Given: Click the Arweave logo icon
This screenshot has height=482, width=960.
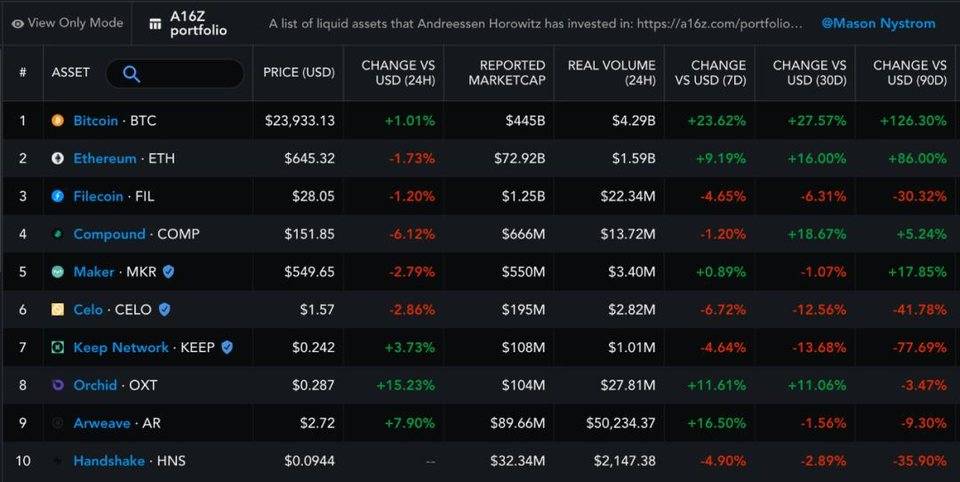Looking at the screenshot, I should point(58,423).
